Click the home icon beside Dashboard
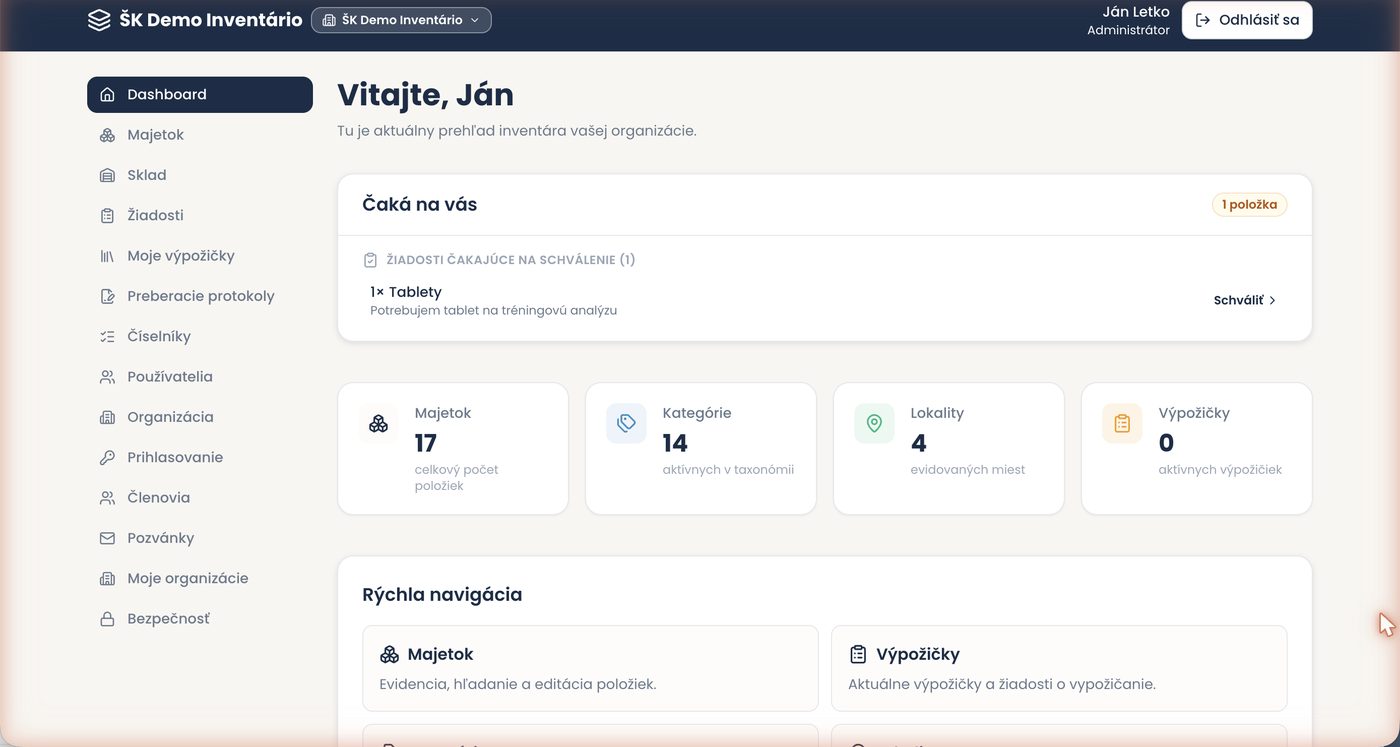1400x747 pixels. pyautogui.click(x=107, y=95)
